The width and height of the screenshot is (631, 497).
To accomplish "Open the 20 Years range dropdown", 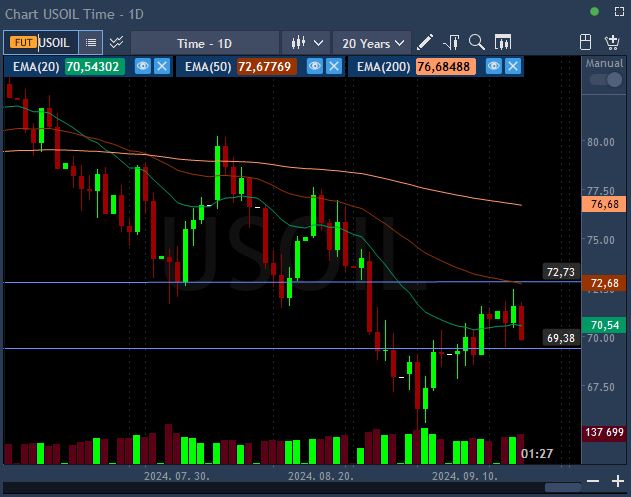I will coord(373,43).
